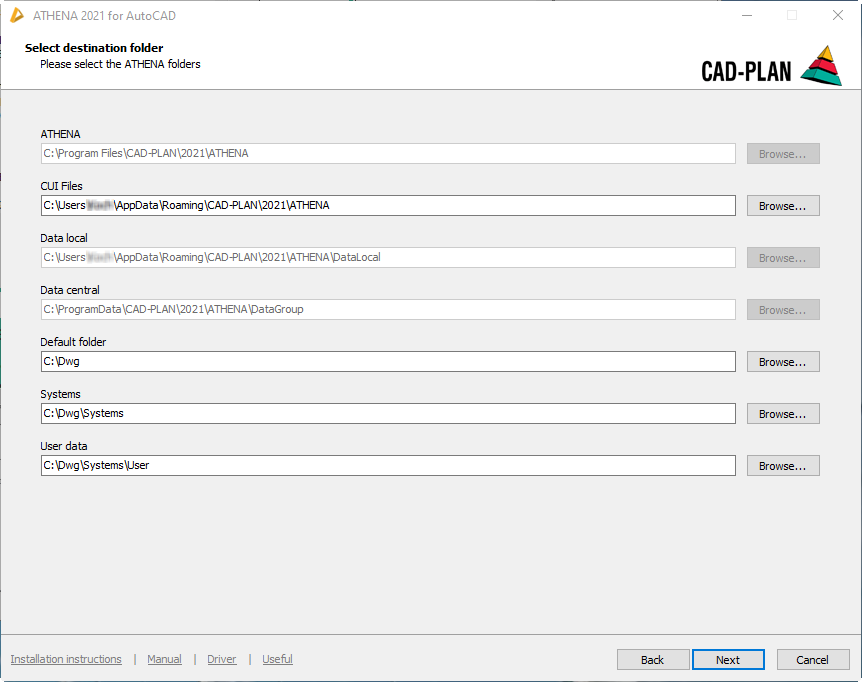This screenshot has height=682, width=862.
Task: Click the ATHENA app icon in title bar
Action: click(17, 15)
